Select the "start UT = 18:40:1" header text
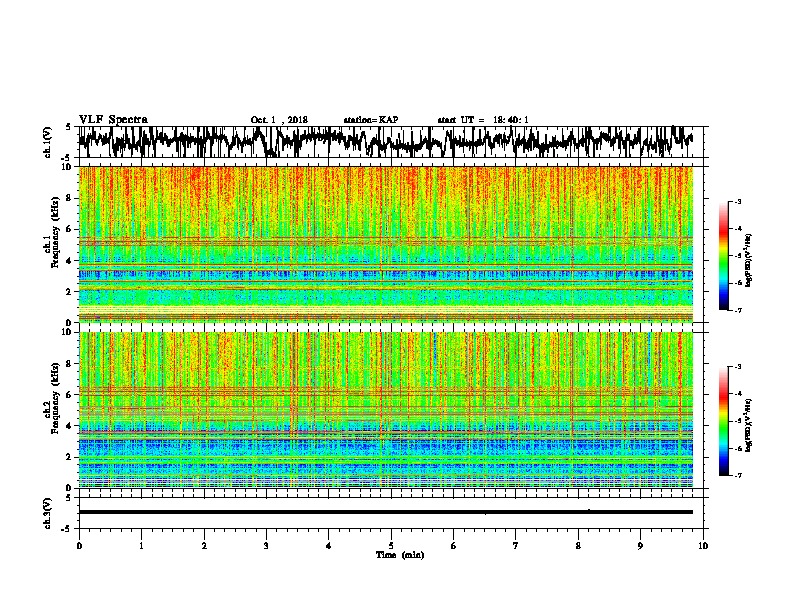 pos(483,120)
